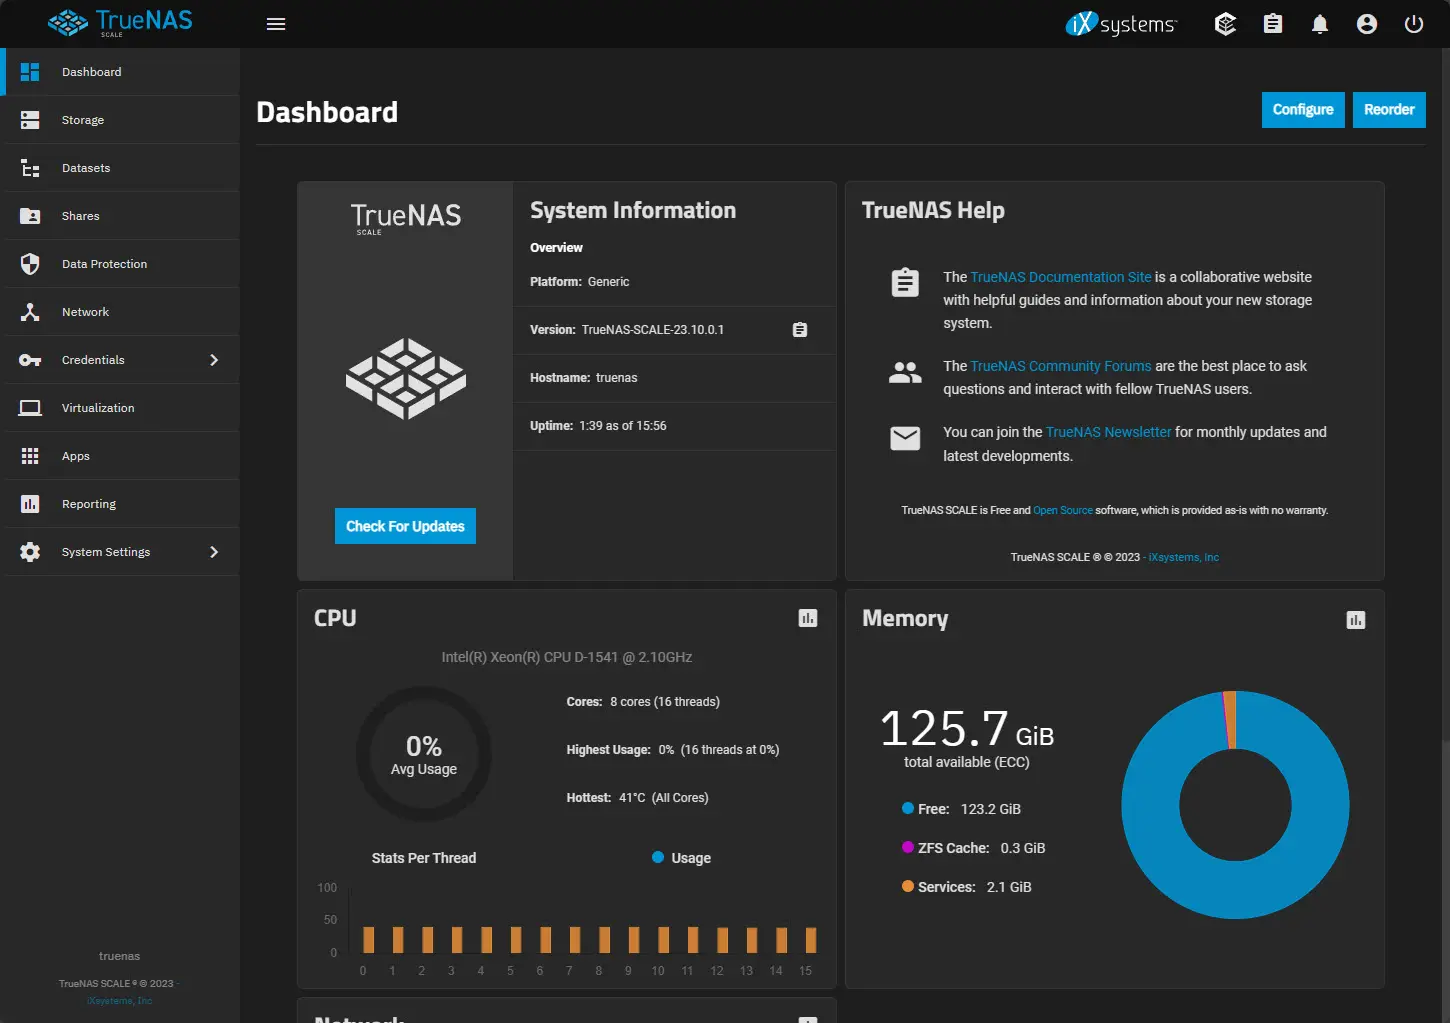Click iXsystems, Inc link in Help card

[1184, 557]
